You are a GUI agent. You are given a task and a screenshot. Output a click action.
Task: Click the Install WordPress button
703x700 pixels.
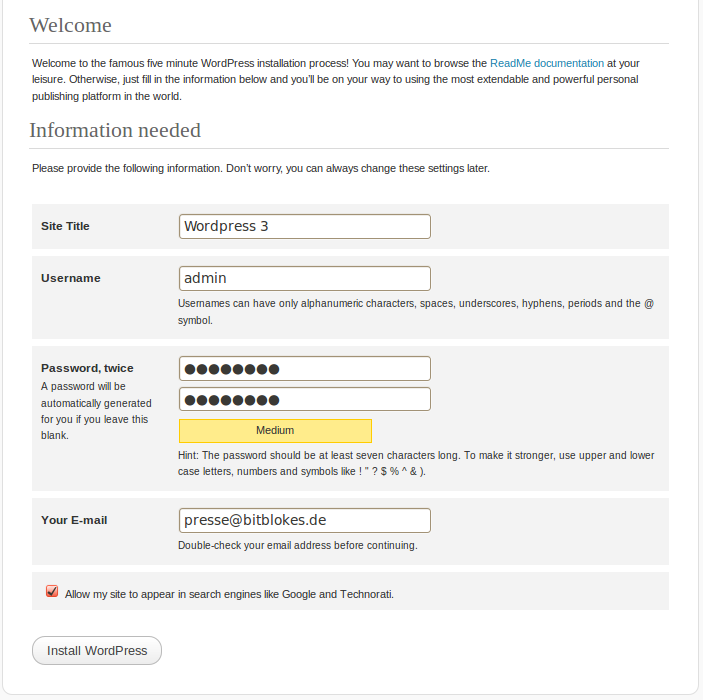(97, 650)
